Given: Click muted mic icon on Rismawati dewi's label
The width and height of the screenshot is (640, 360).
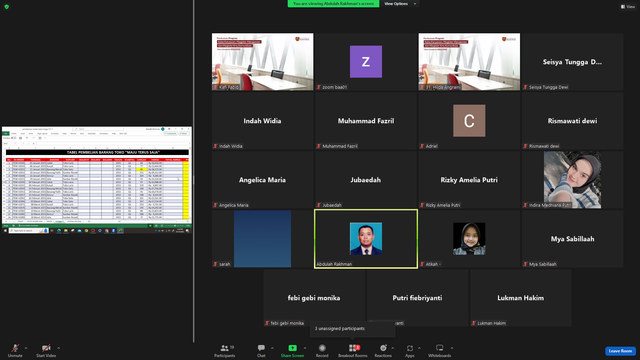Looking at the screenshot, I should tap(525, 146).
